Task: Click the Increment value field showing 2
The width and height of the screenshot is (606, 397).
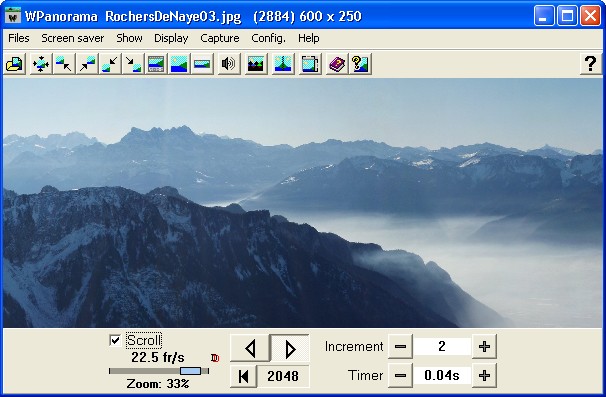Action: pyautogui.click(x=442, y=346)
